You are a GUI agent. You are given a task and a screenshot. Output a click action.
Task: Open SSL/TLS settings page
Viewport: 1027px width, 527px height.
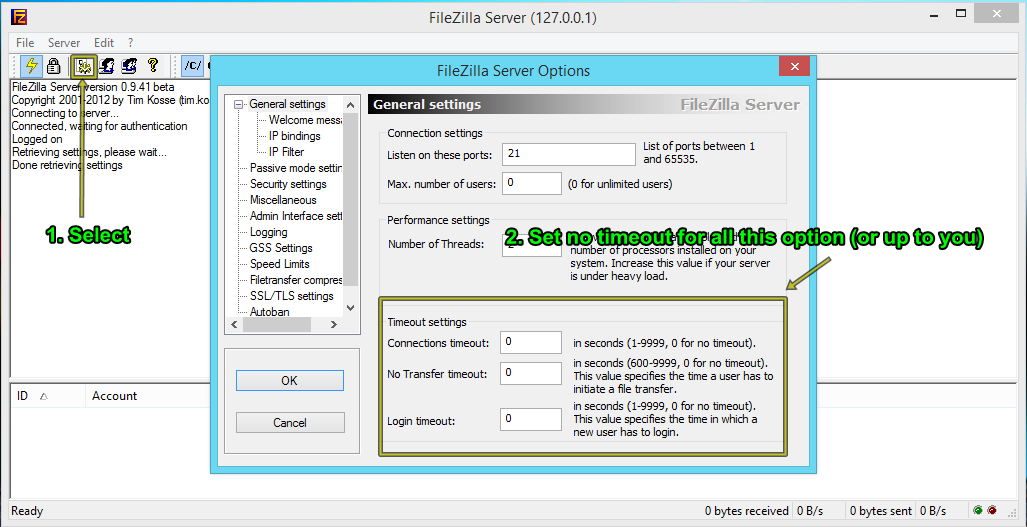point(291,296)
